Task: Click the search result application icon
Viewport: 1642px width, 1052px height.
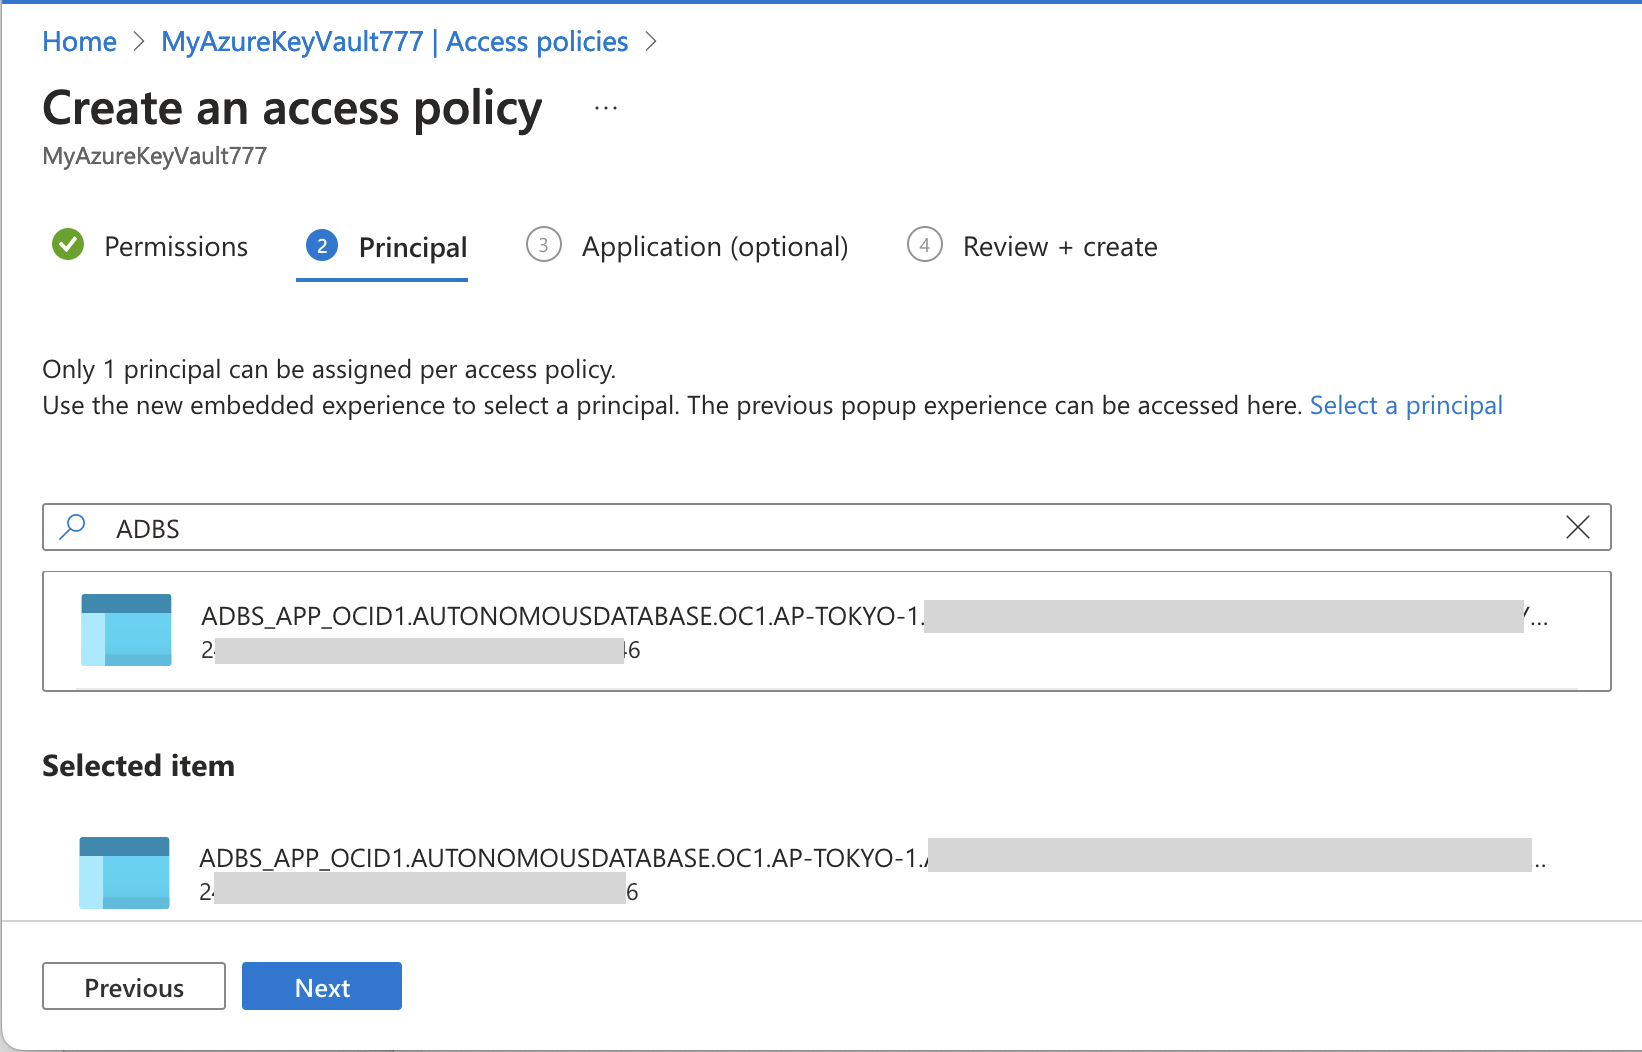Action: pyautogui.click(x=126, y=630)
